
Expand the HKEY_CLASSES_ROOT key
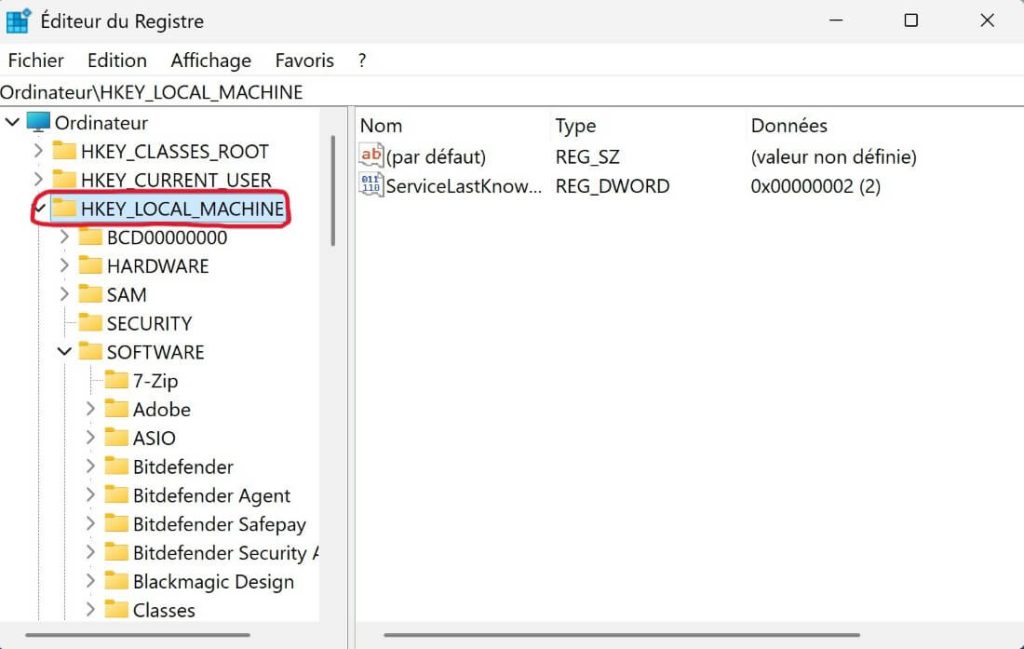pyautogui.click(x=38, y=152)
